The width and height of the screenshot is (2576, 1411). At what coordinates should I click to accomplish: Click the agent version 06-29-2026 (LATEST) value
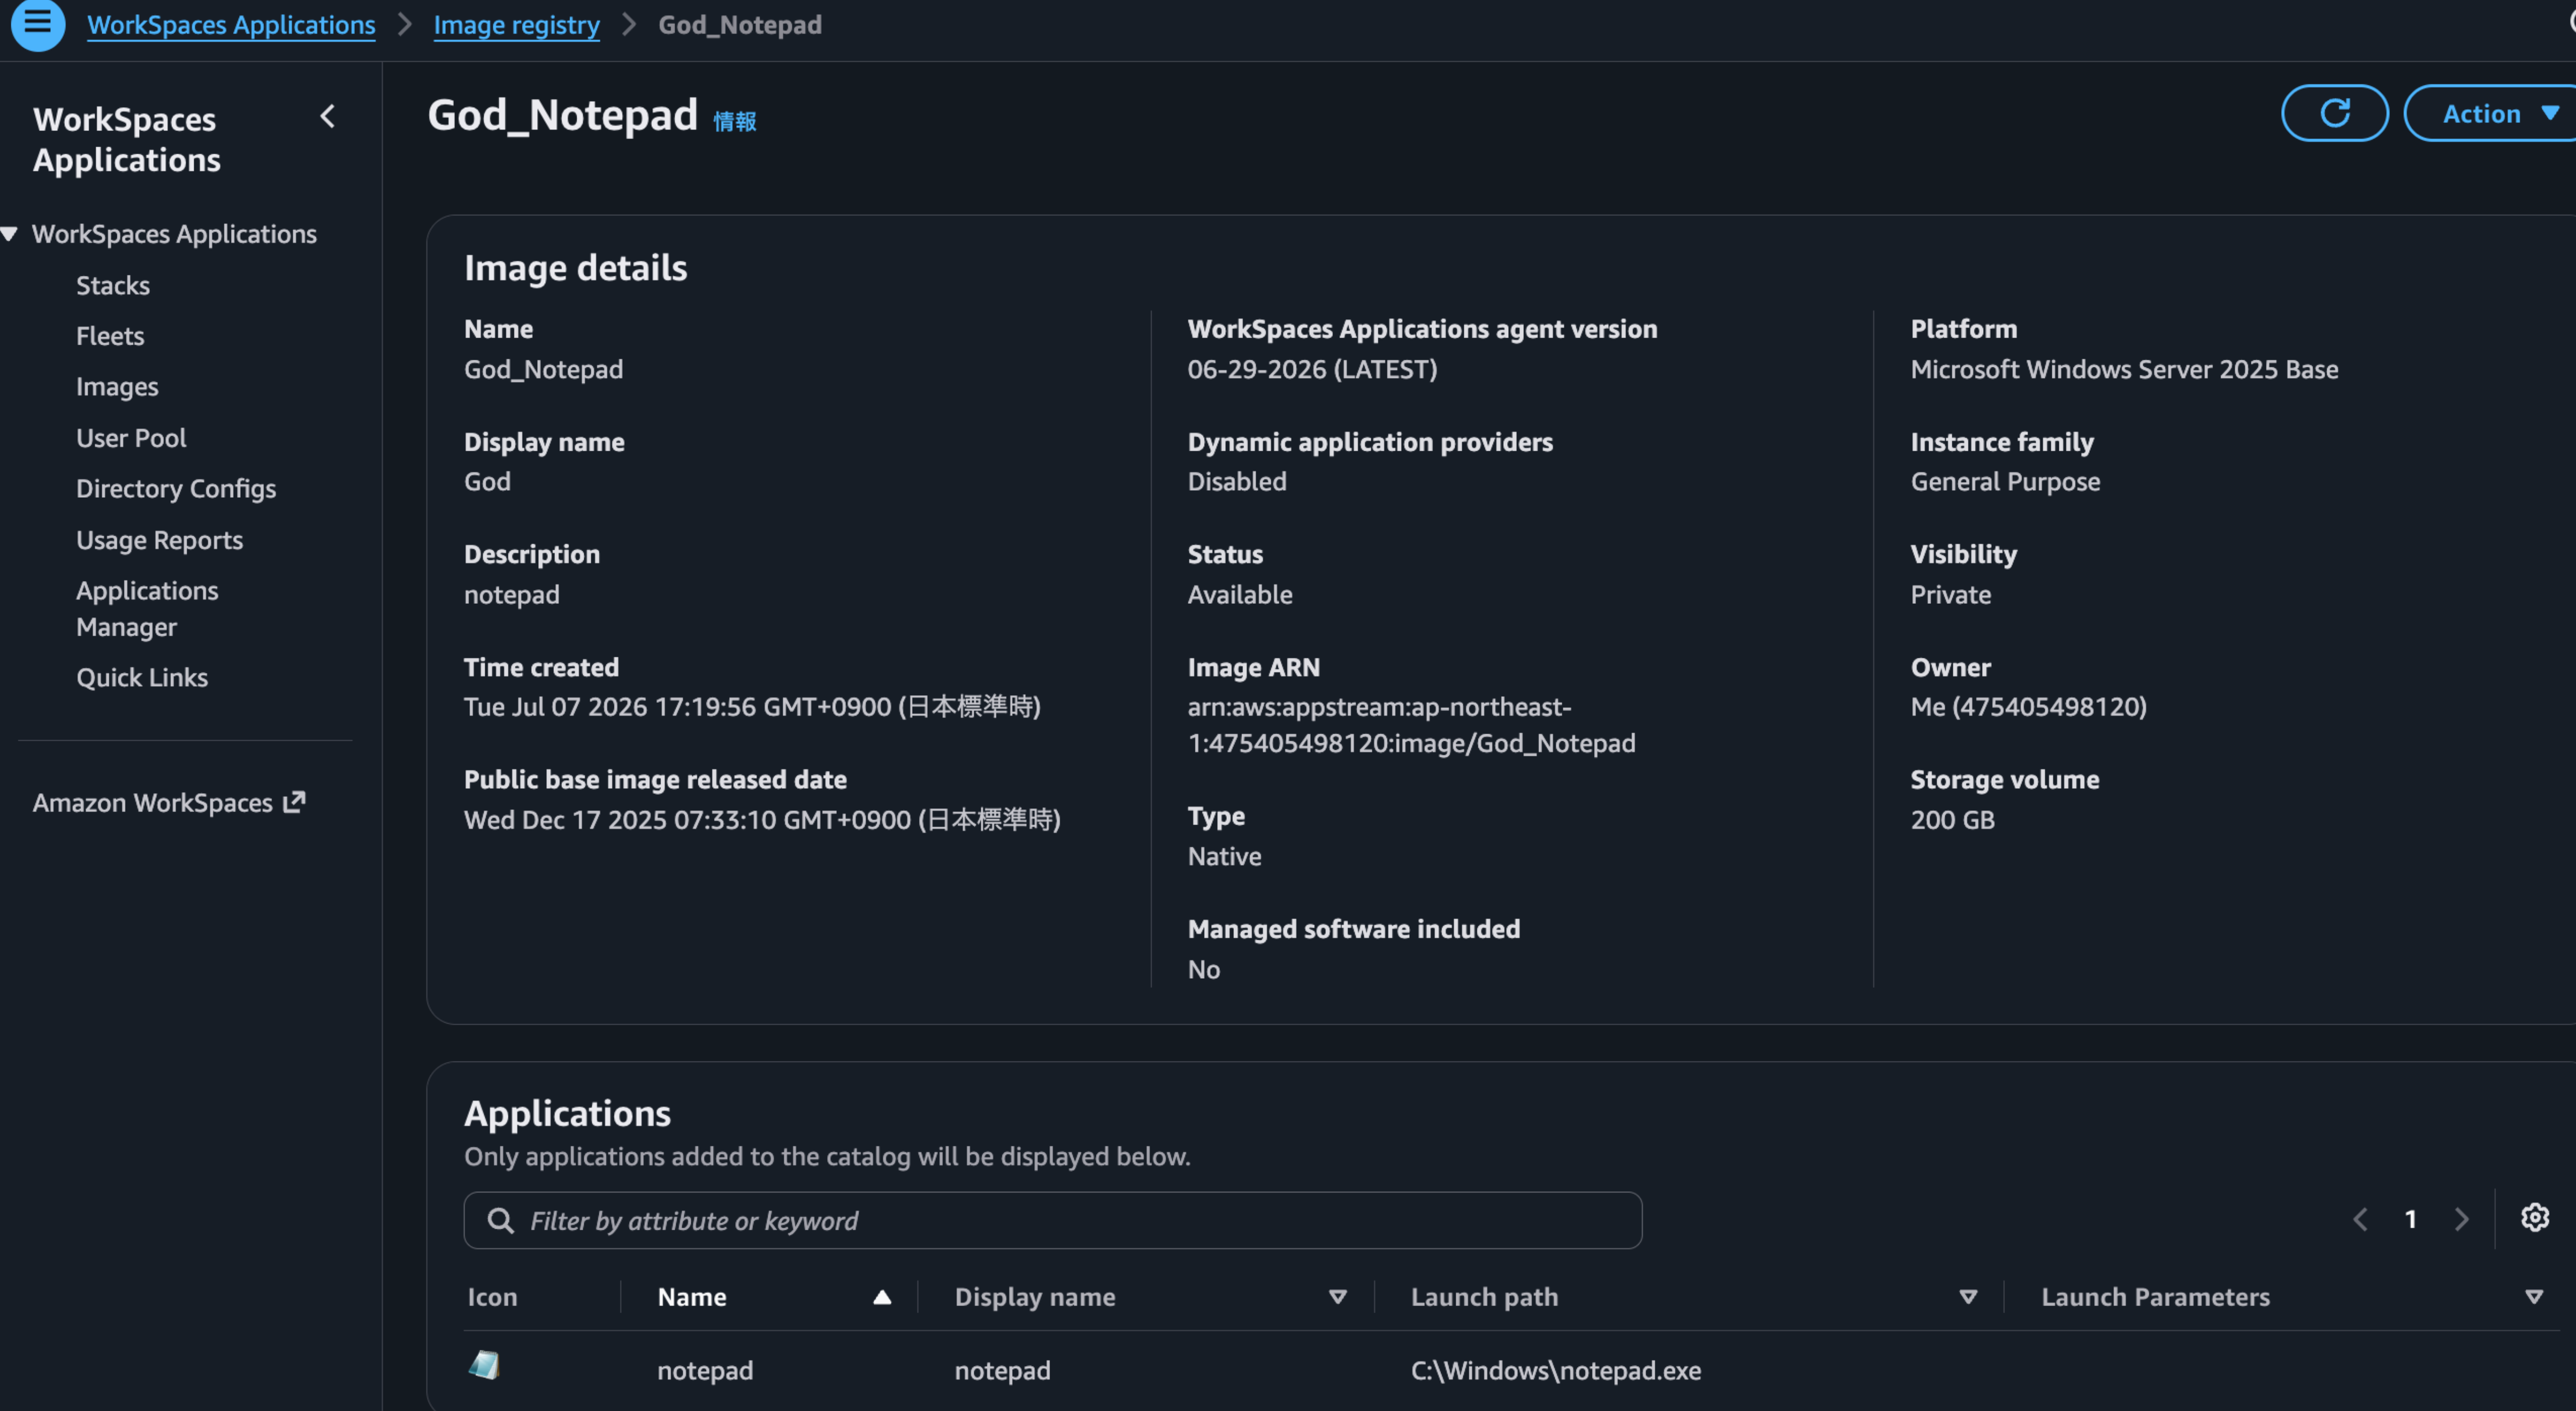coord(1312,369)
